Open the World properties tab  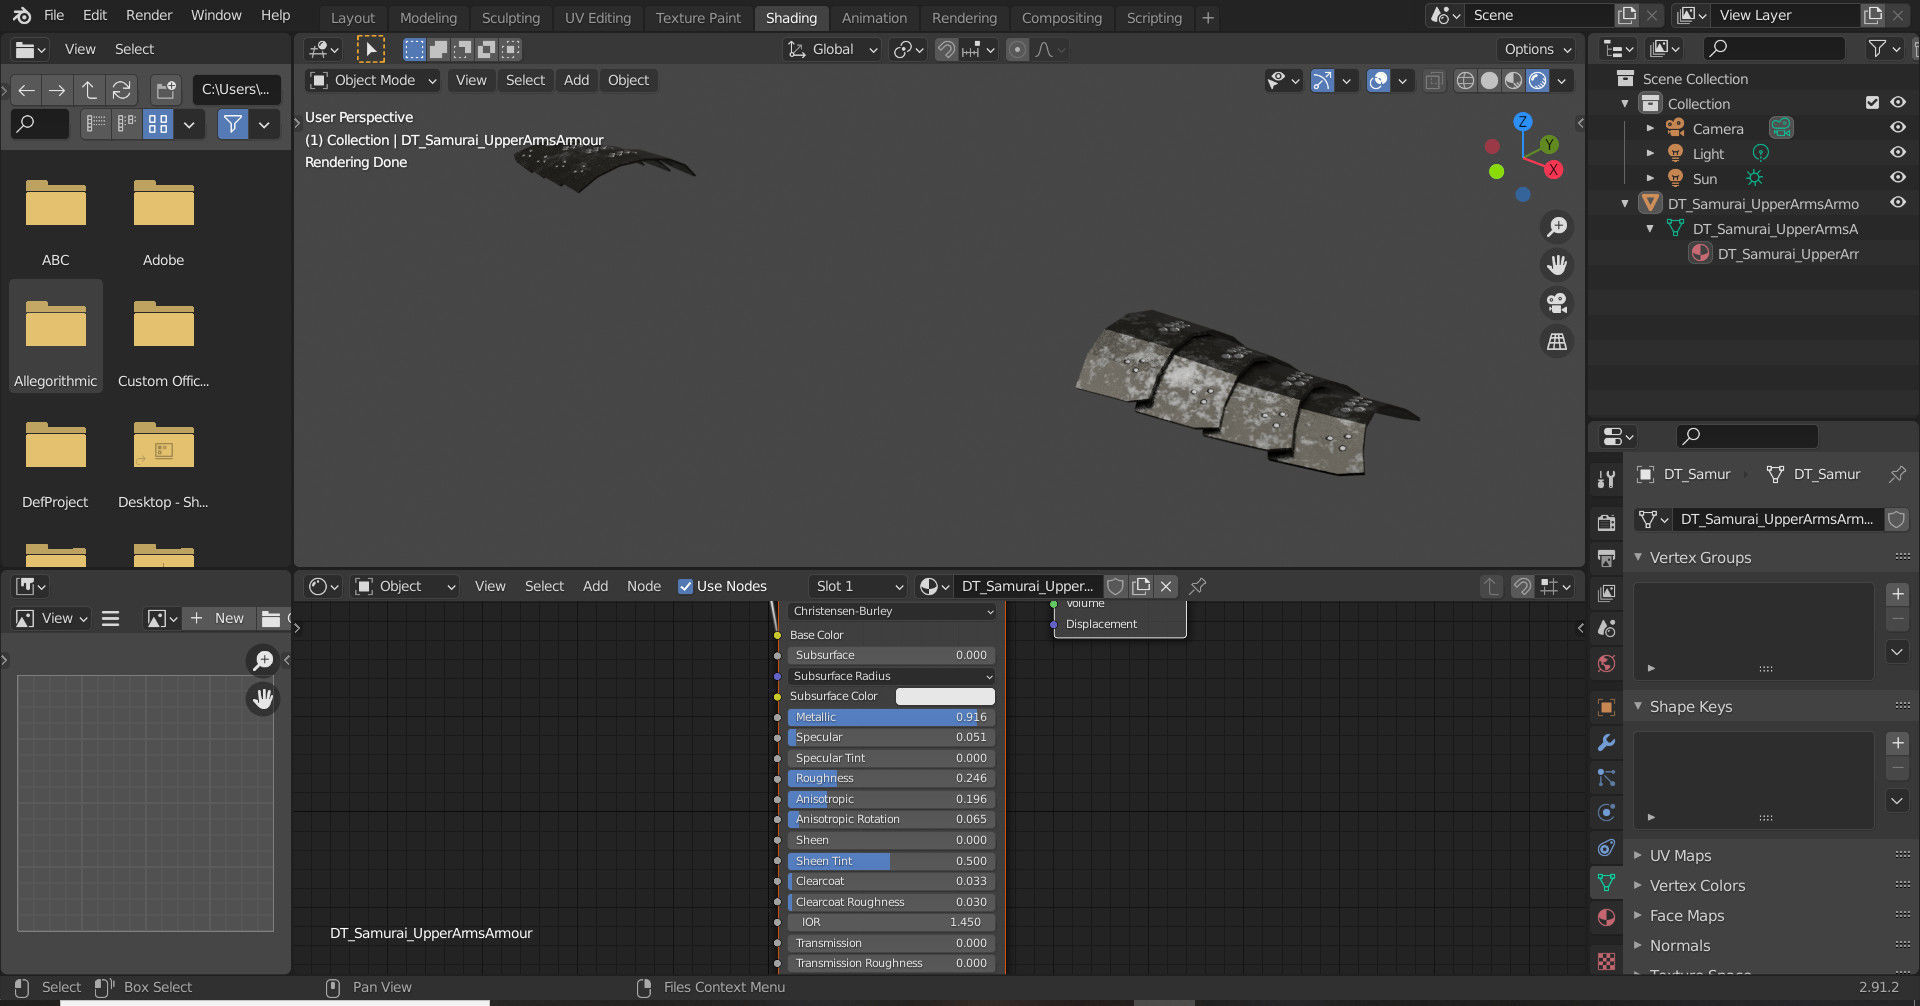[1606, 663]
